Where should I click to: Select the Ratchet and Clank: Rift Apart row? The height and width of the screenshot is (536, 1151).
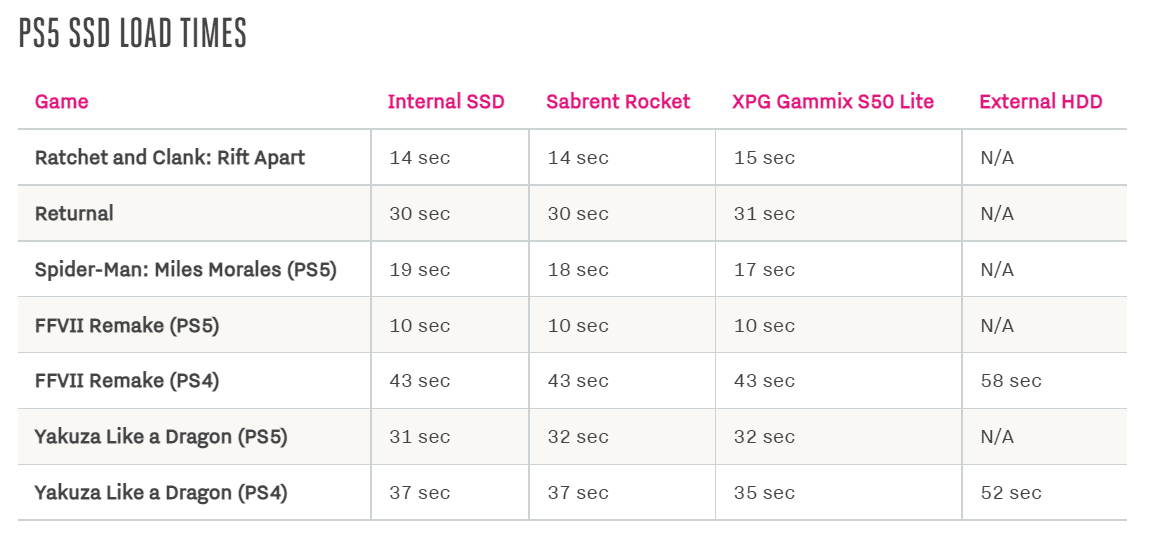170,157
